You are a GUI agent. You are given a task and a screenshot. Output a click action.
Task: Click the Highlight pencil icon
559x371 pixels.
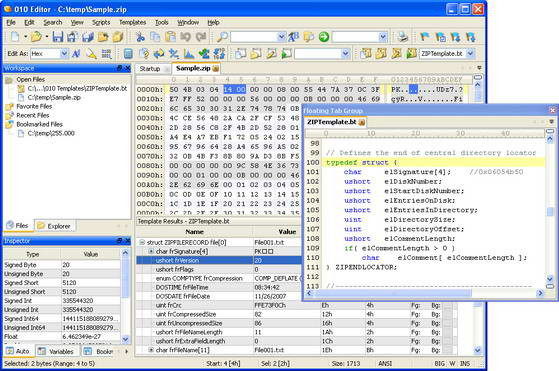click(x=91, y=54)
